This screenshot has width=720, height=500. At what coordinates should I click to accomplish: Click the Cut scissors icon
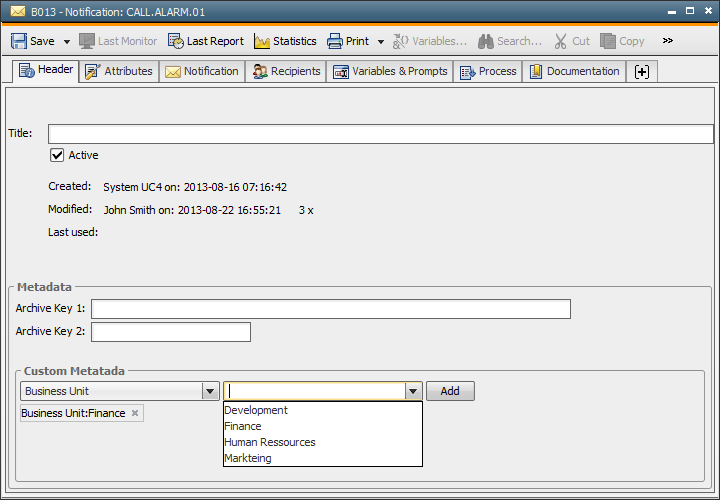(x=560, y=41)
